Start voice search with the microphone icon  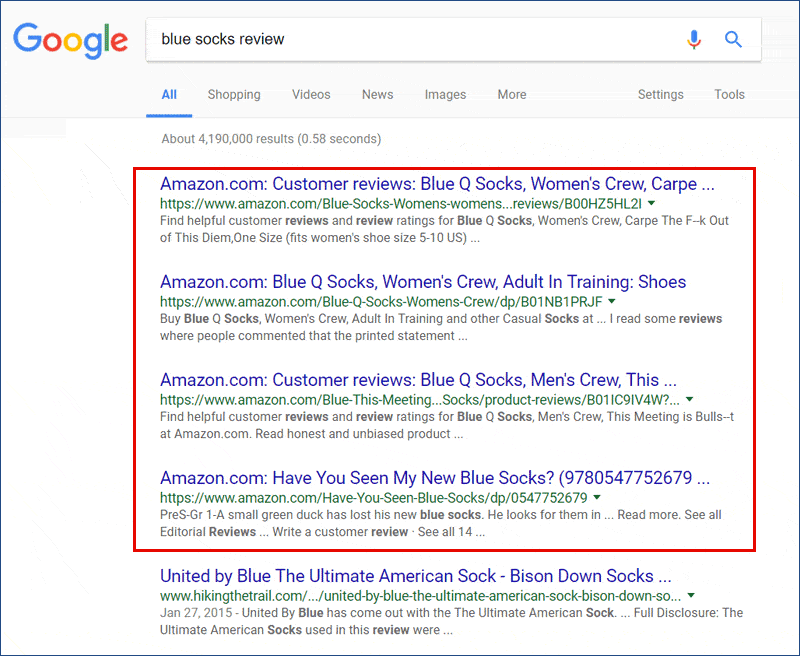pos(694,39)
